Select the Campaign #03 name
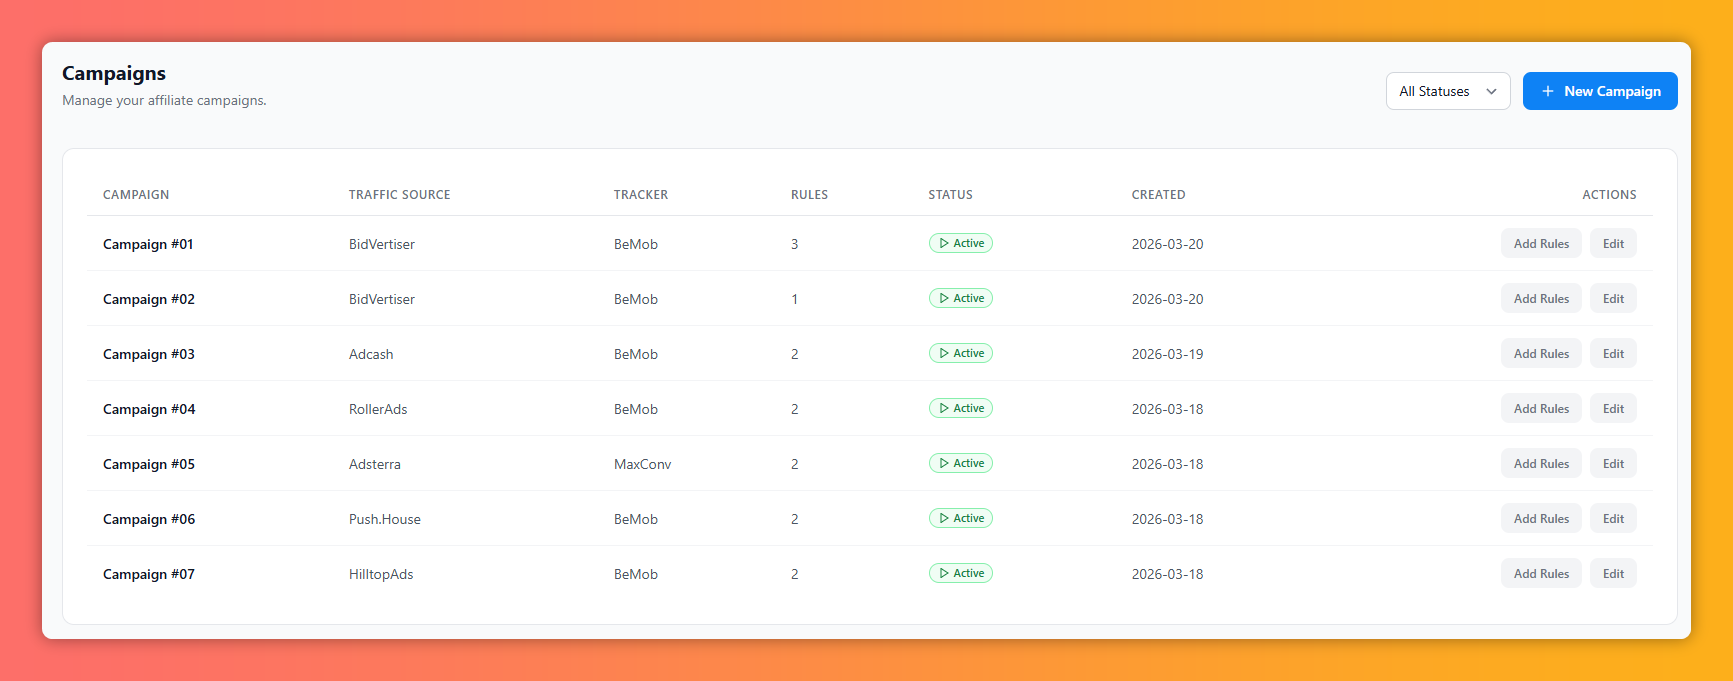Viewport: 1733px width, 681px height. [x=149, y=354]
